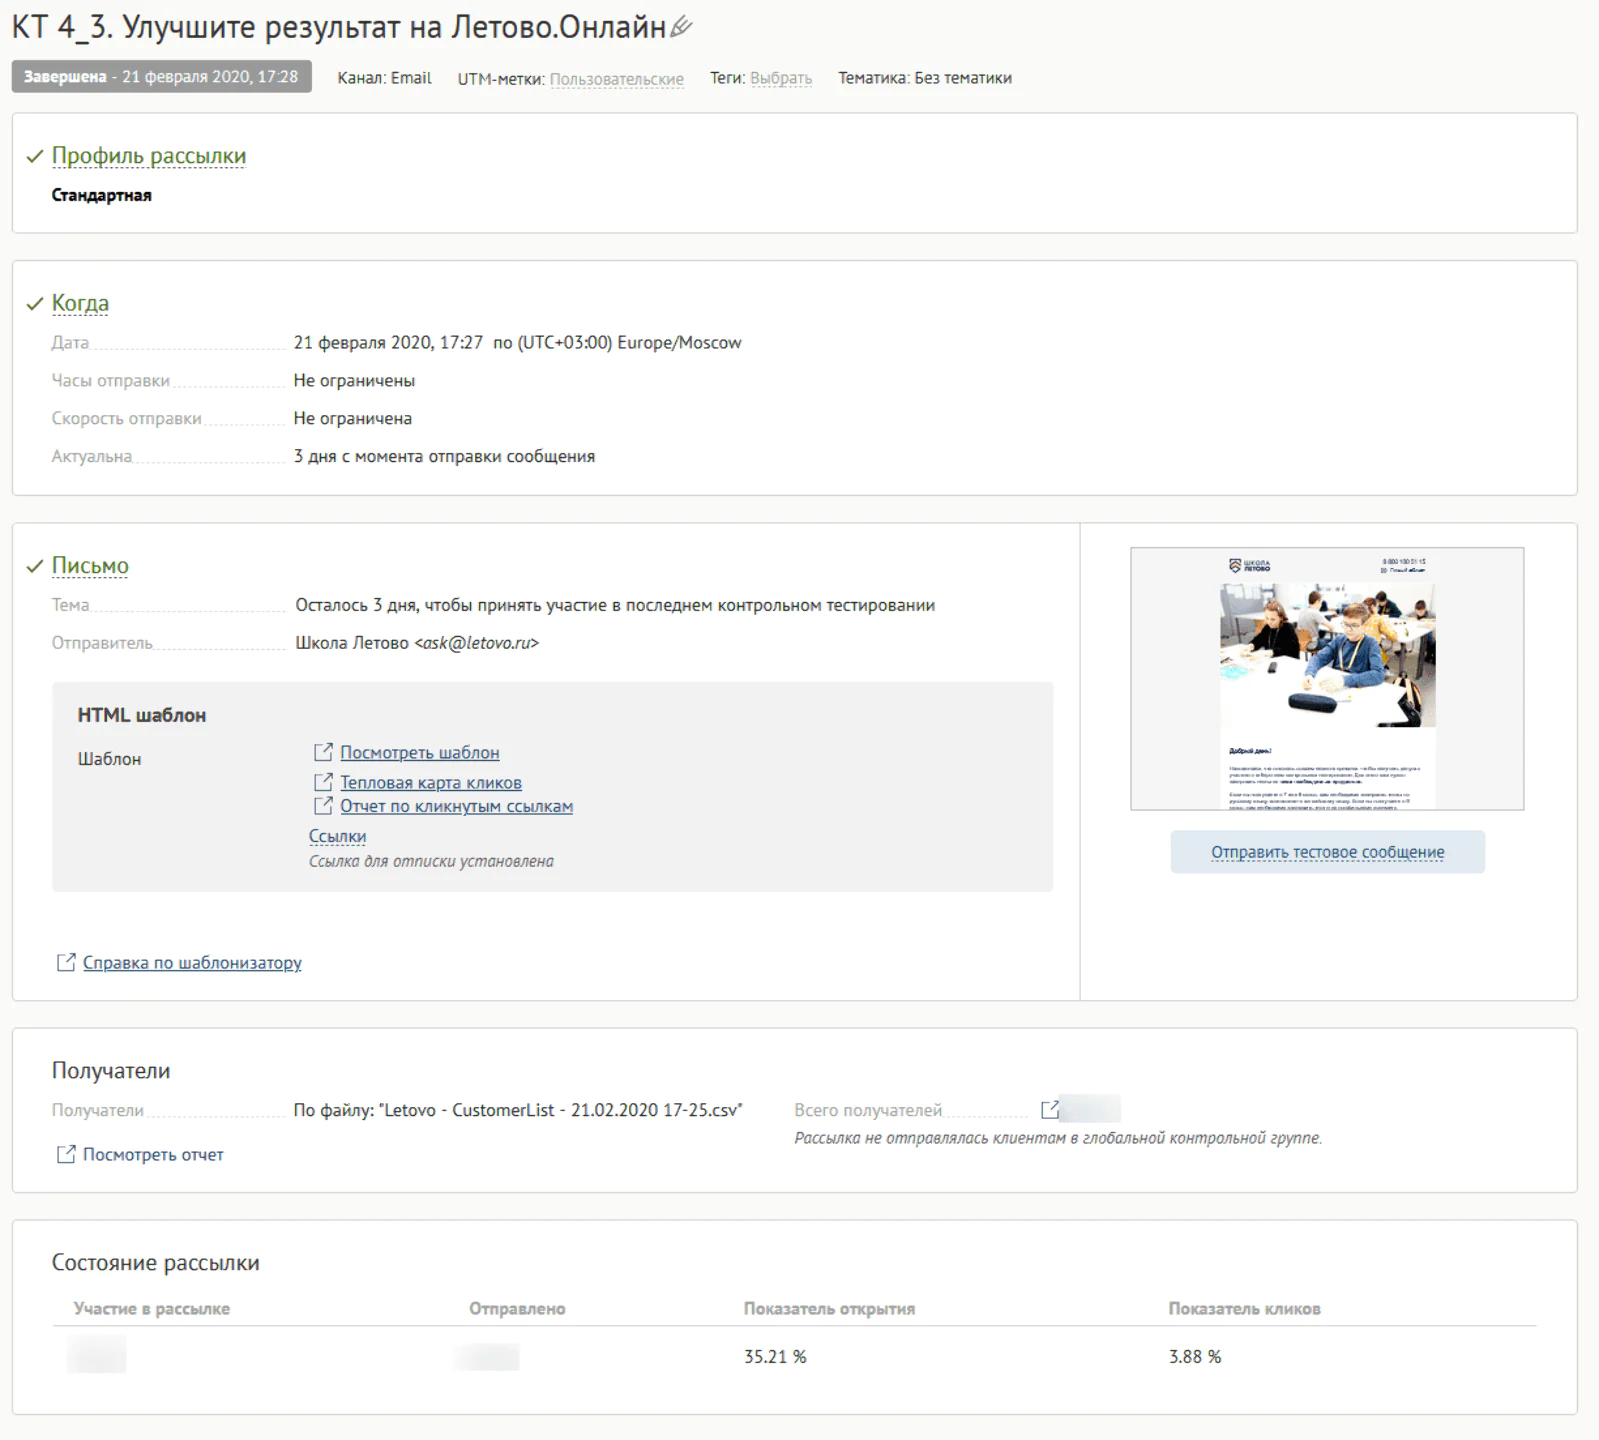Viewport: 1599px width, 1440px height.
Task: Open Справка по шаблонизатору help link
Action: point(192,963)
